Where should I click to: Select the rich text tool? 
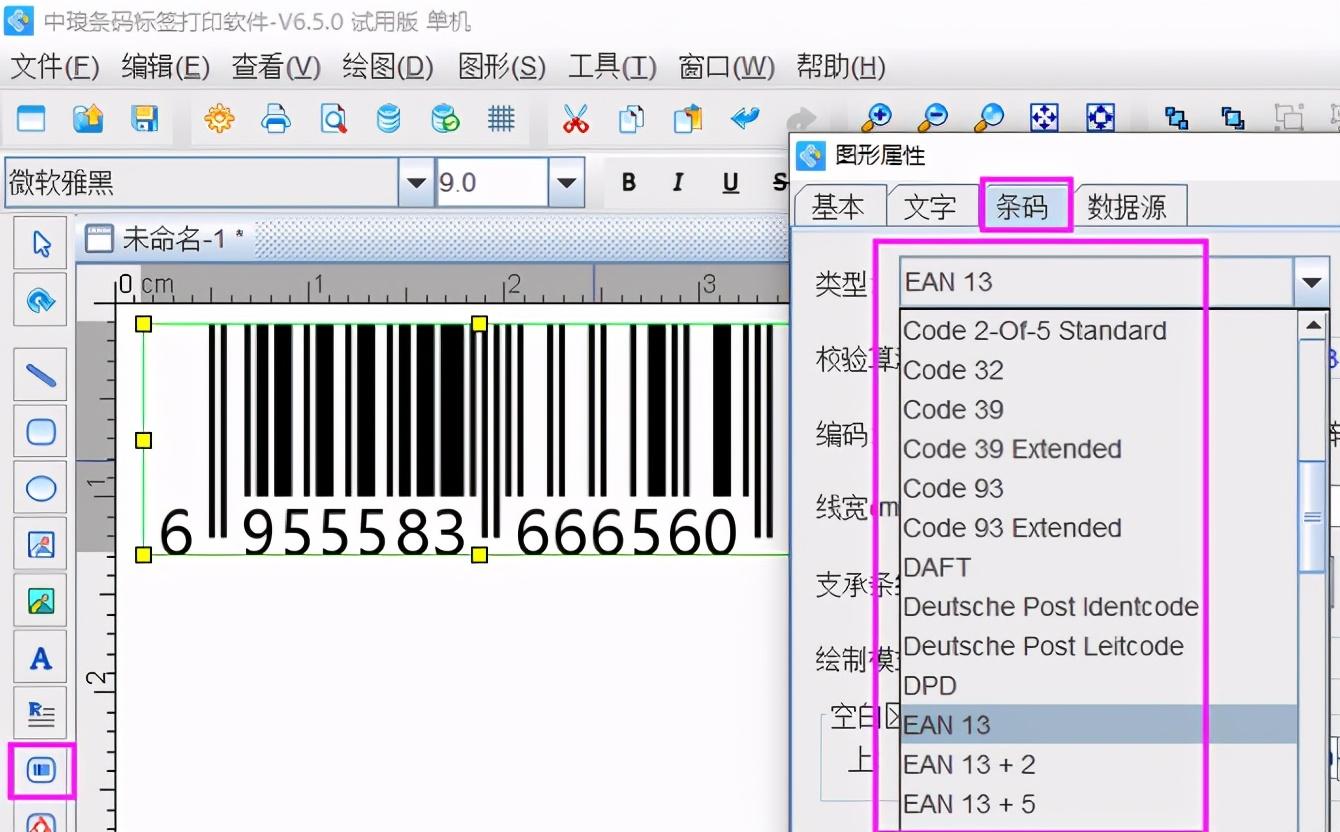pyautogui.click(x=40, y=713)
